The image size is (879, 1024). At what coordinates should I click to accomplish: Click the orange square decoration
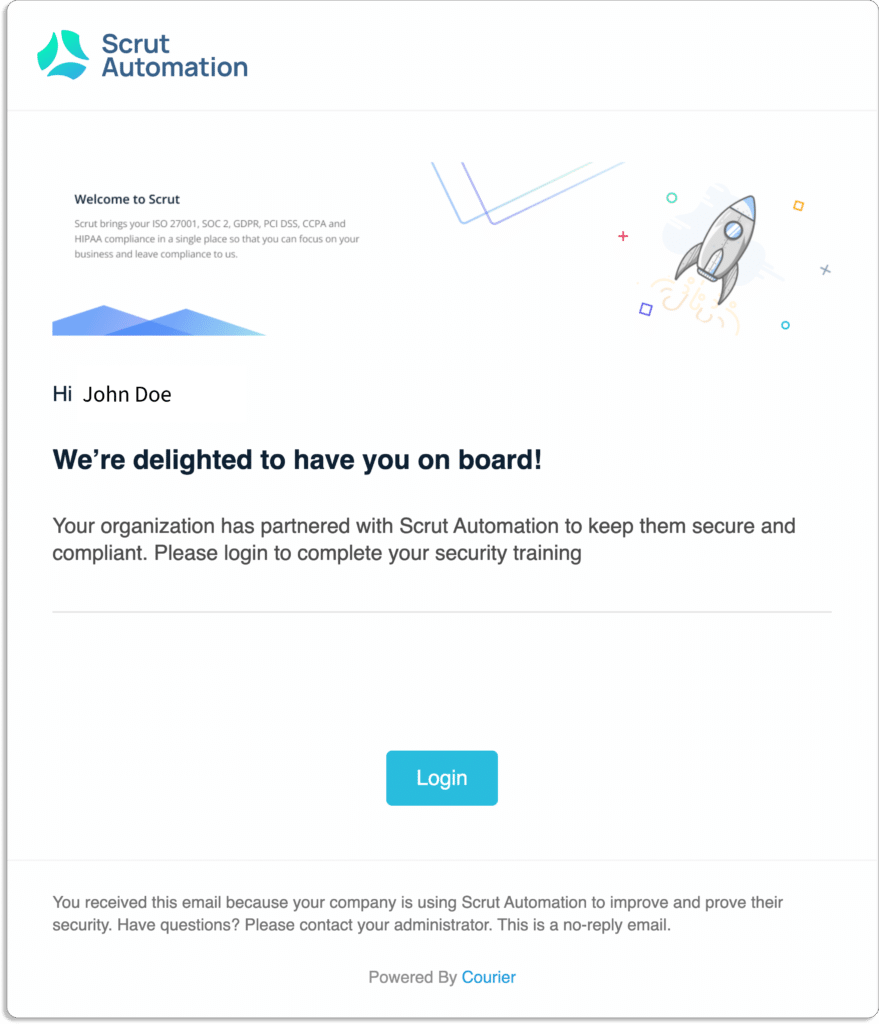coord(798,206)
